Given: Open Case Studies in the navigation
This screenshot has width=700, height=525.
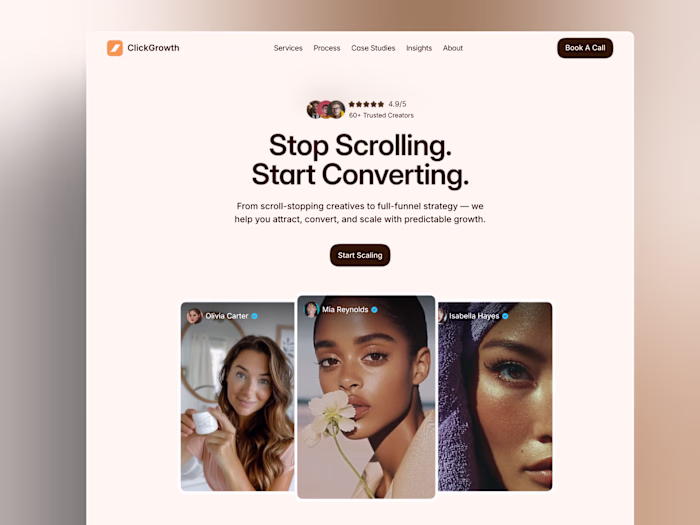Looking at the screenshot, I should tap(373, 48).
